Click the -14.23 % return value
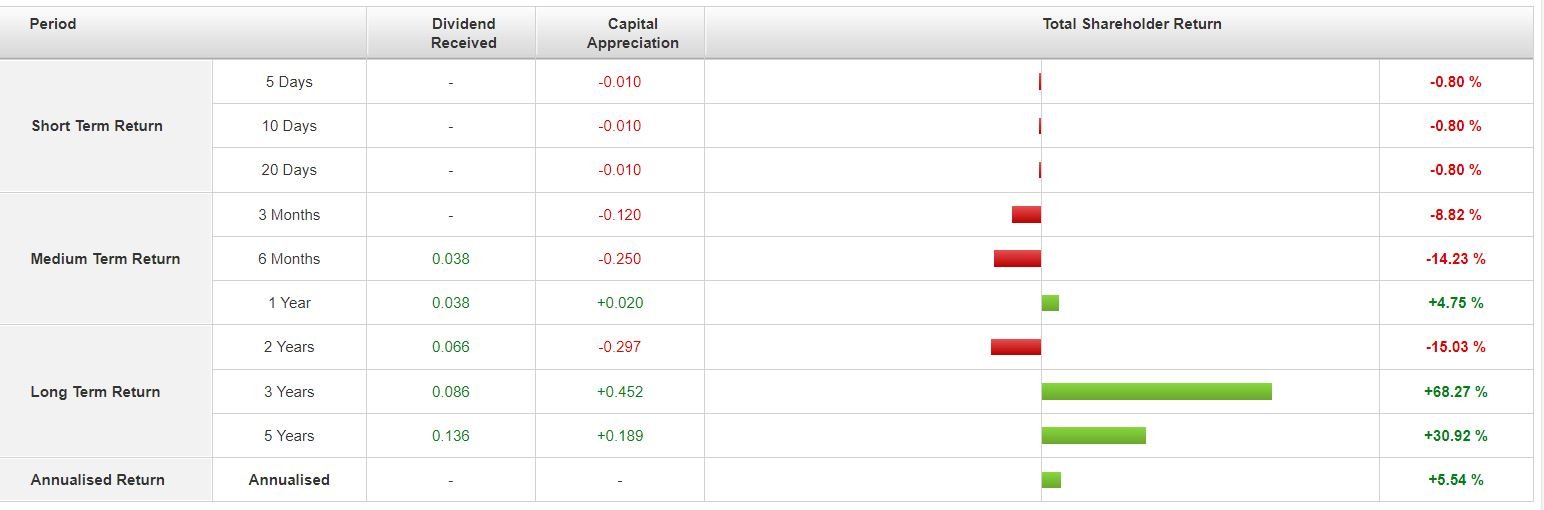1544x510 pixels. coord(1455,259)
